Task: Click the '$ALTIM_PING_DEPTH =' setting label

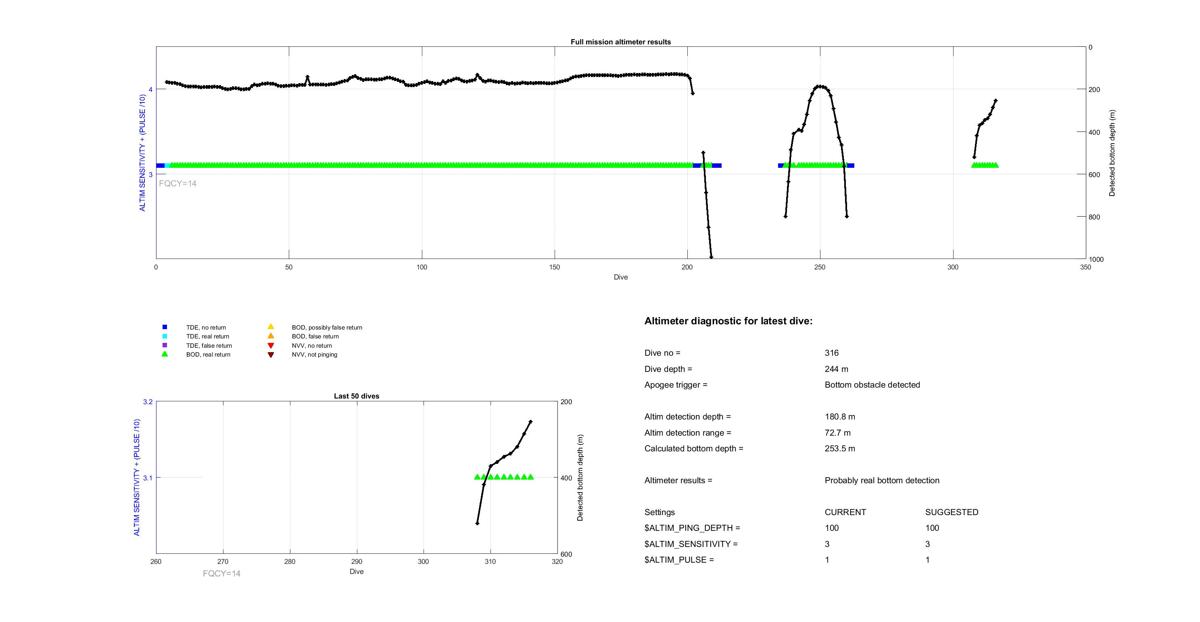Action: (x=693, y=528)
